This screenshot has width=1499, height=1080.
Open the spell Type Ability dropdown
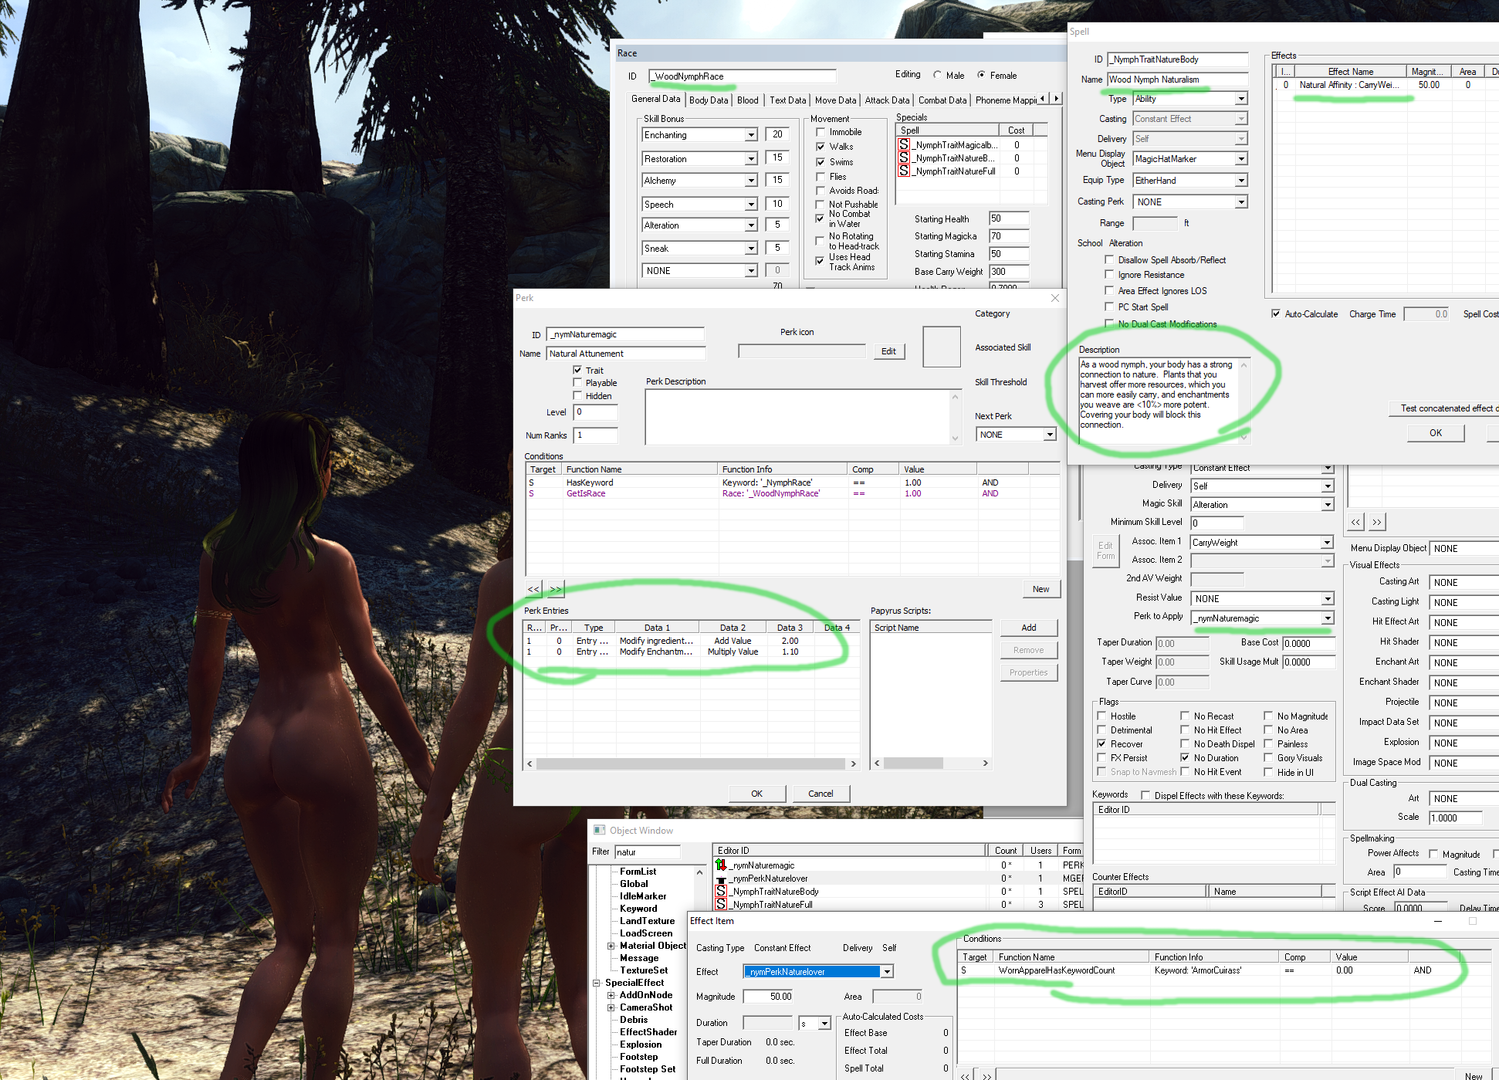1241,99
